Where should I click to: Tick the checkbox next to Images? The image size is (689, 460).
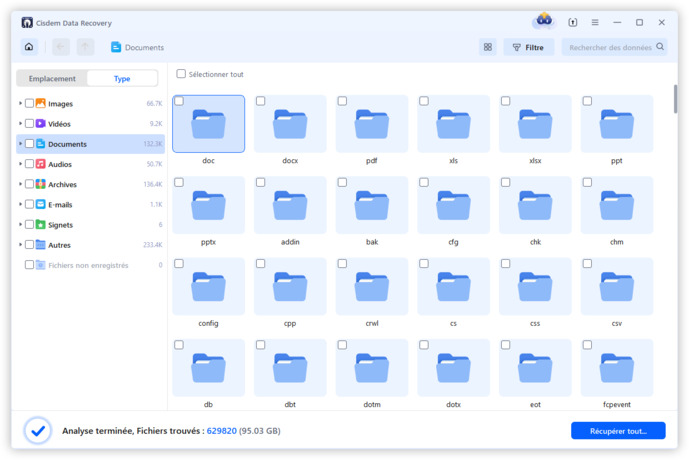point(29,104)
